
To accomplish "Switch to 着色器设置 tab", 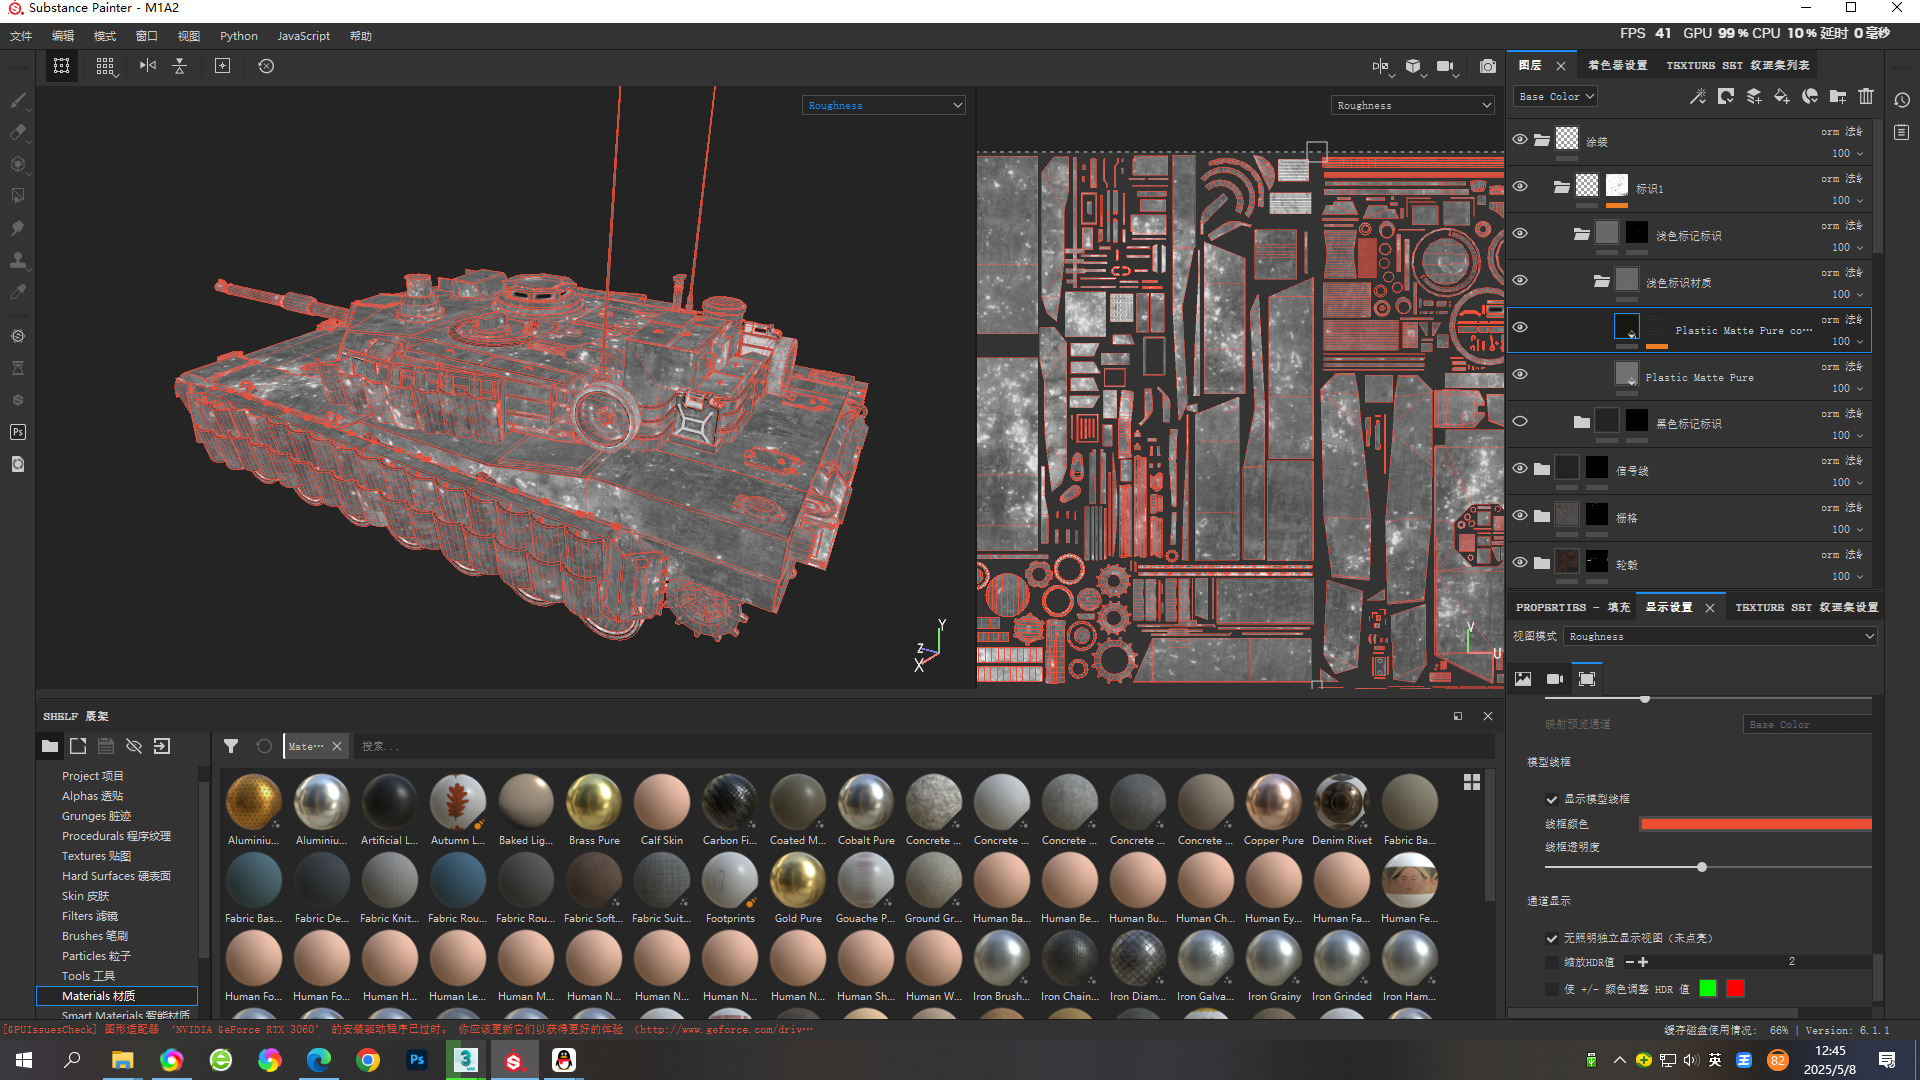I will click(1617, 65).
